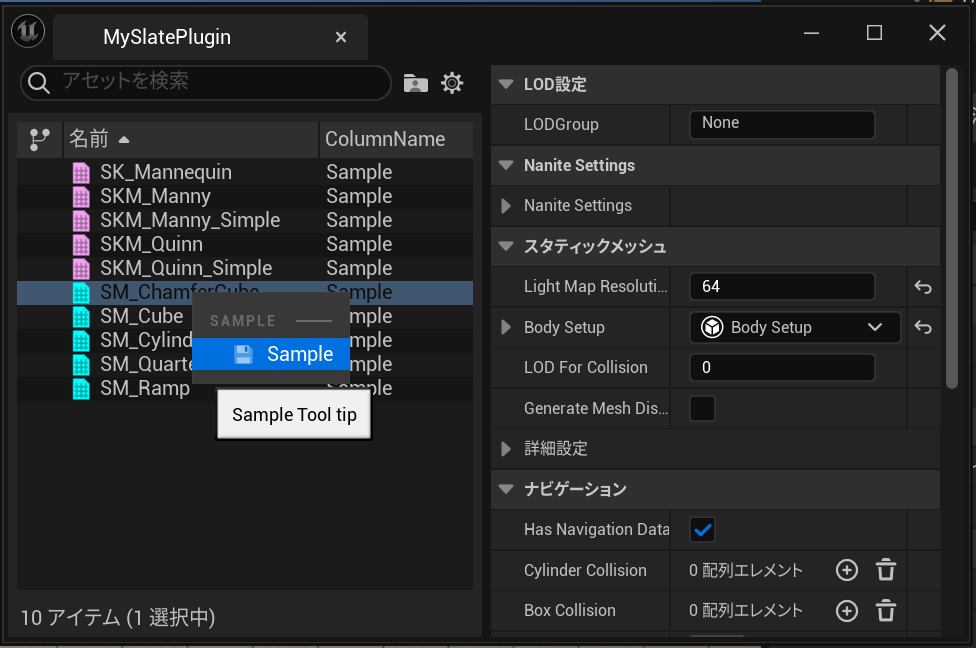
Task: Click the アセットを検索 search field
Action: click(x=220, y=82)
